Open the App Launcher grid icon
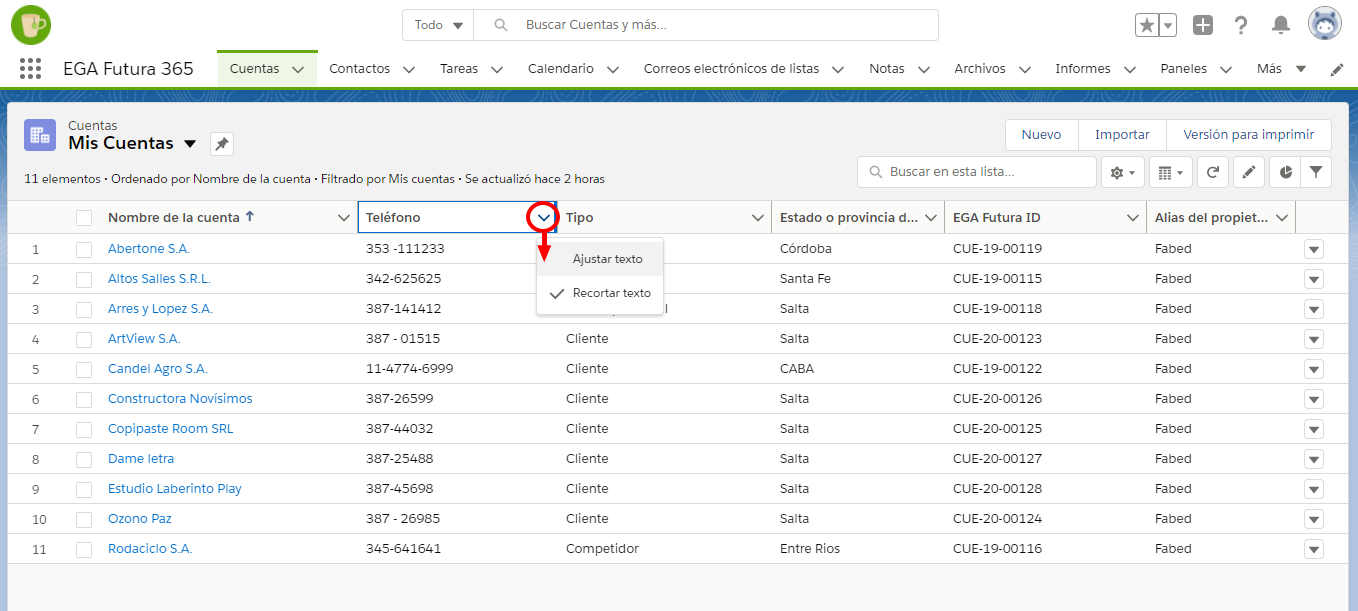 click(30, 69)
